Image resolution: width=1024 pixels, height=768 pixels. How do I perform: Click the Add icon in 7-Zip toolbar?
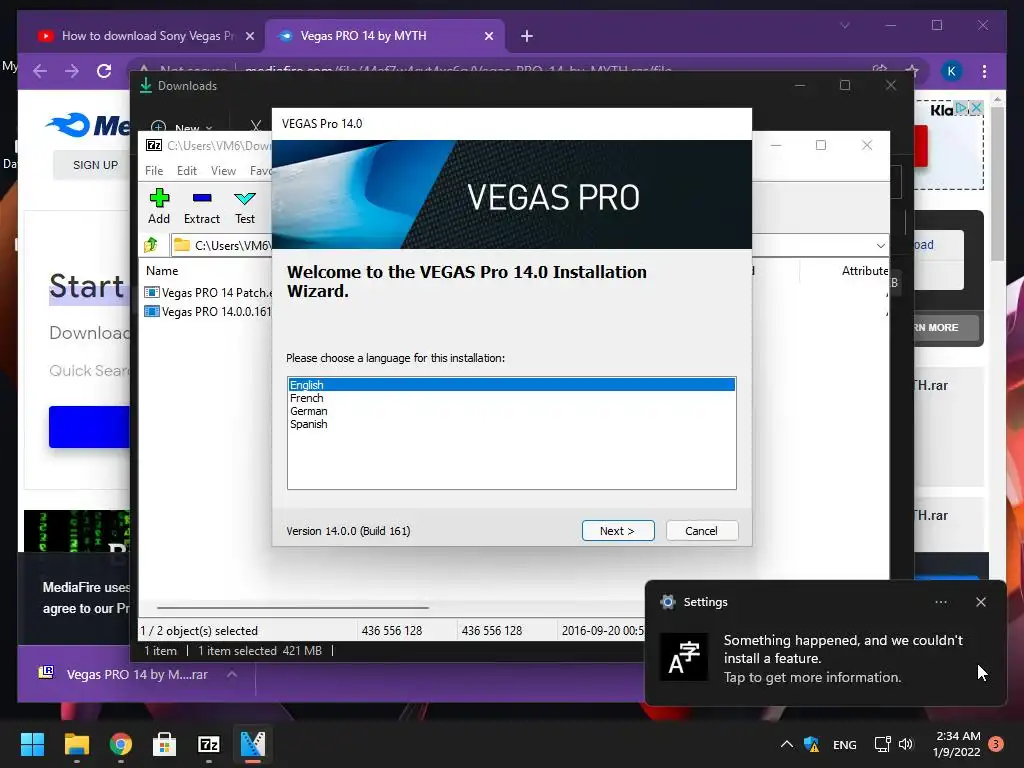[x=159, y=206]
